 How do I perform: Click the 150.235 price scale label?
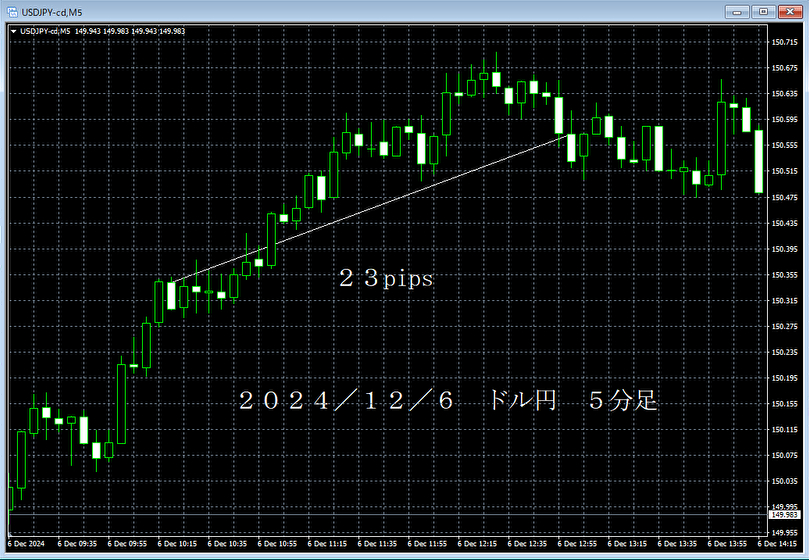(x=784, y=352)
